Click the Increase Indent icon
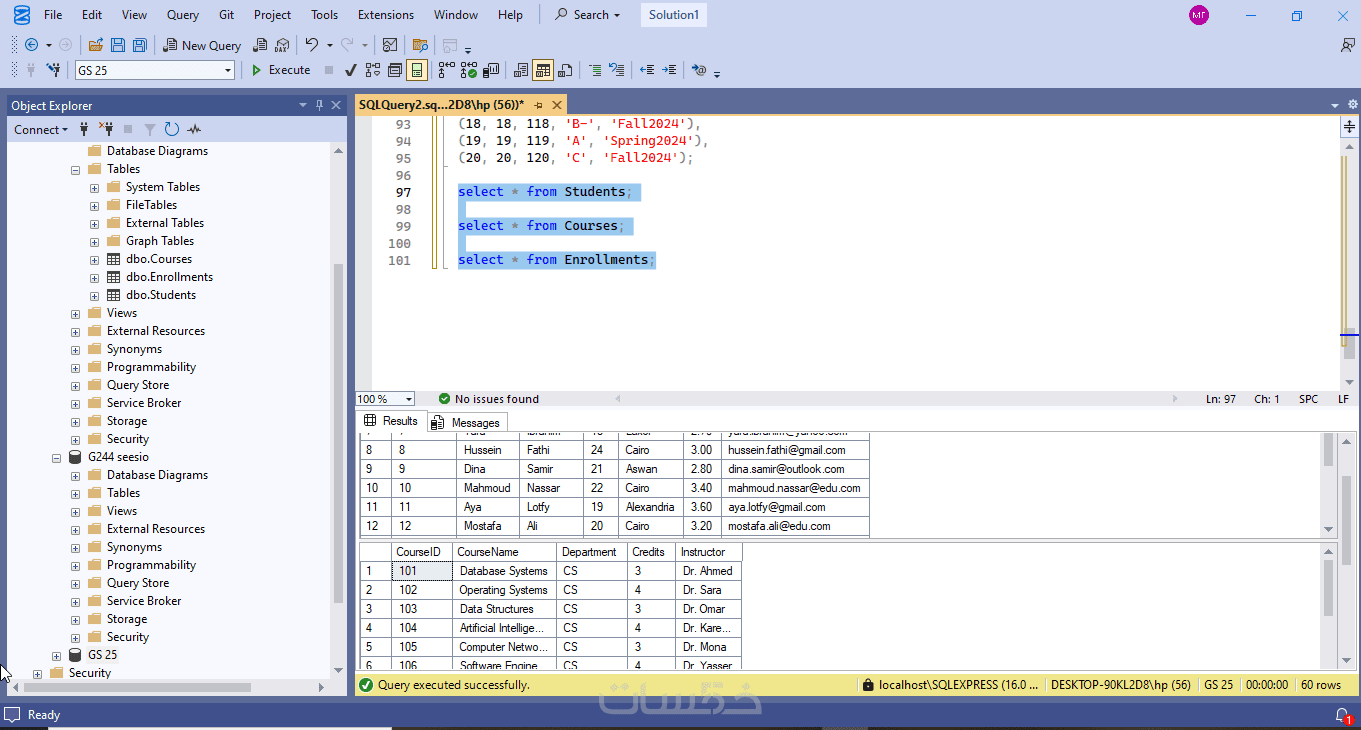1361x730 pixels. click(x=669, y=70)
